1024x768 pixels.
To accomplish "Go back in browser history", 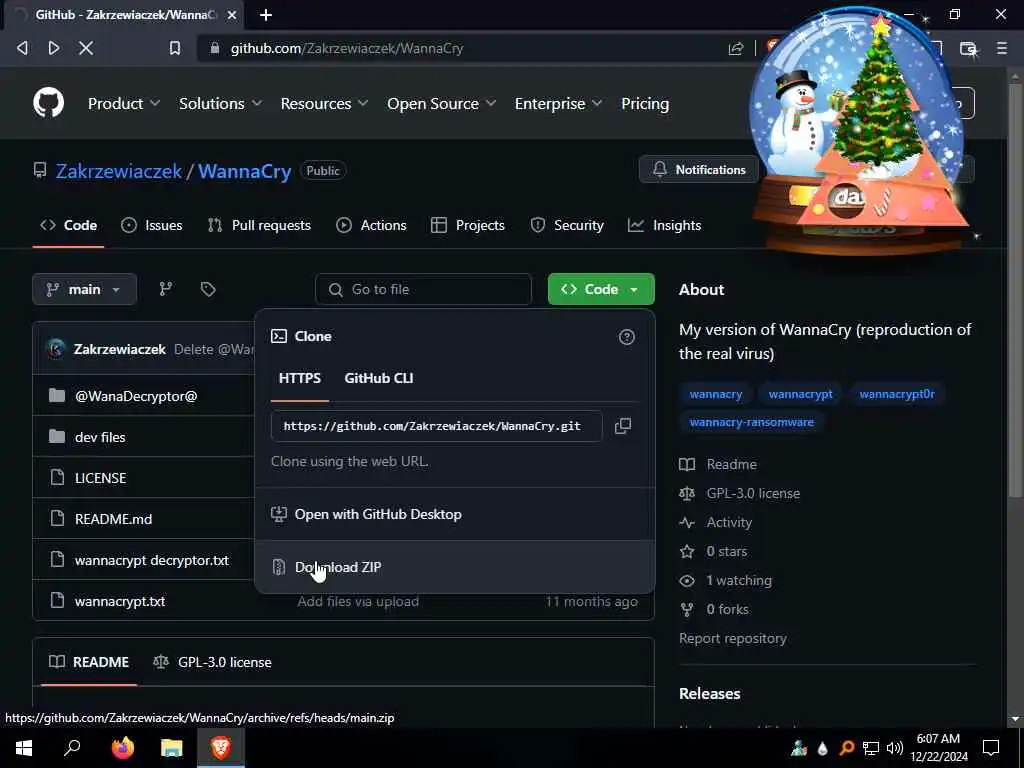I will (x=22, y=48).
